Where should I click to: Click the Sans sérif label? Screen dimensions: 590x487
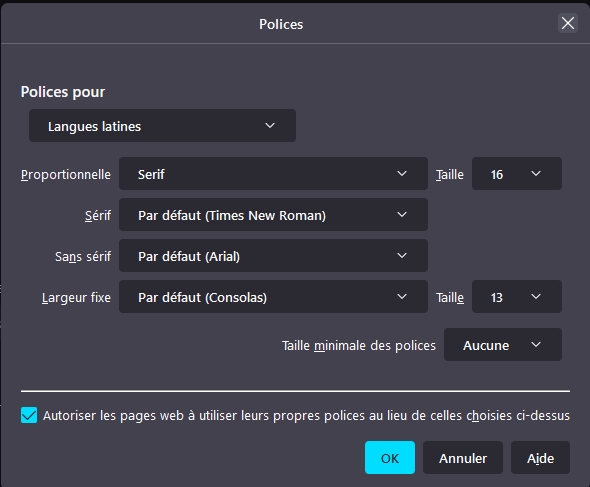(83, 256)
